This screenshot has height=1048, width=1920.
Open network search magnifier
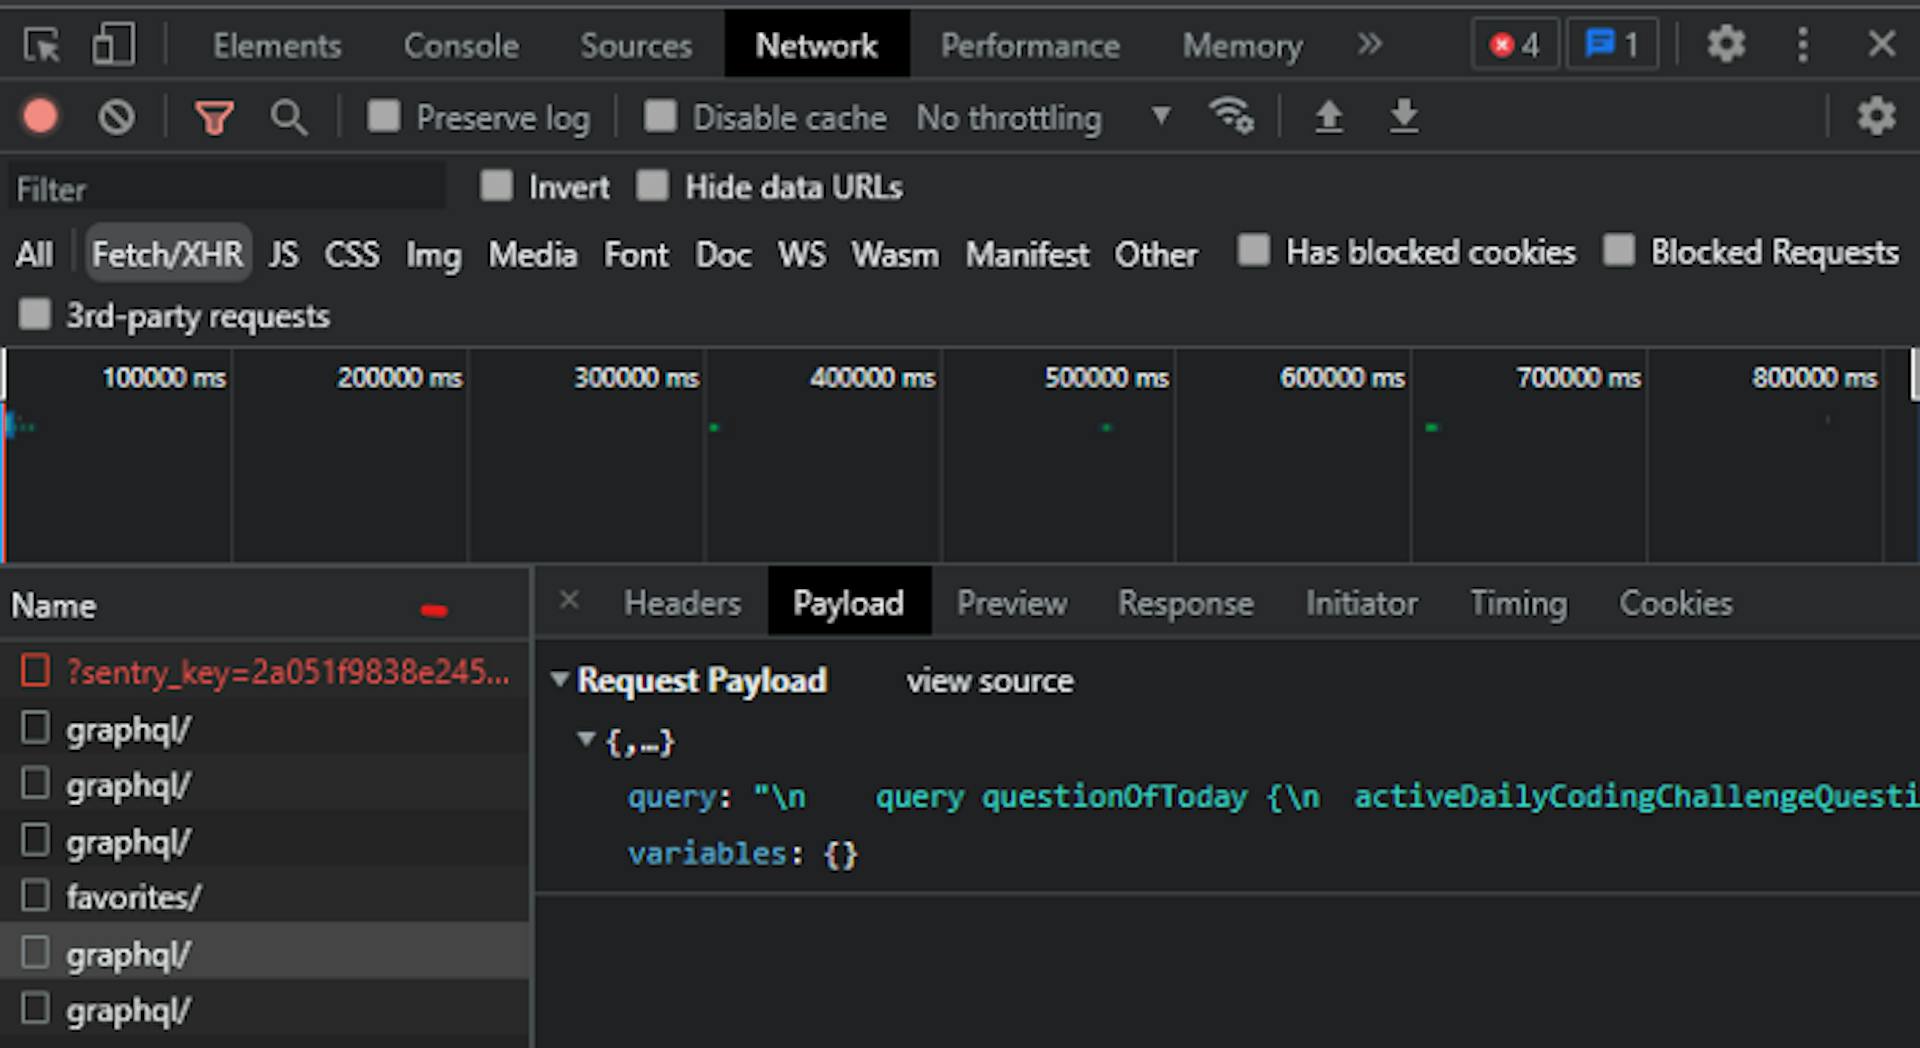288,118
